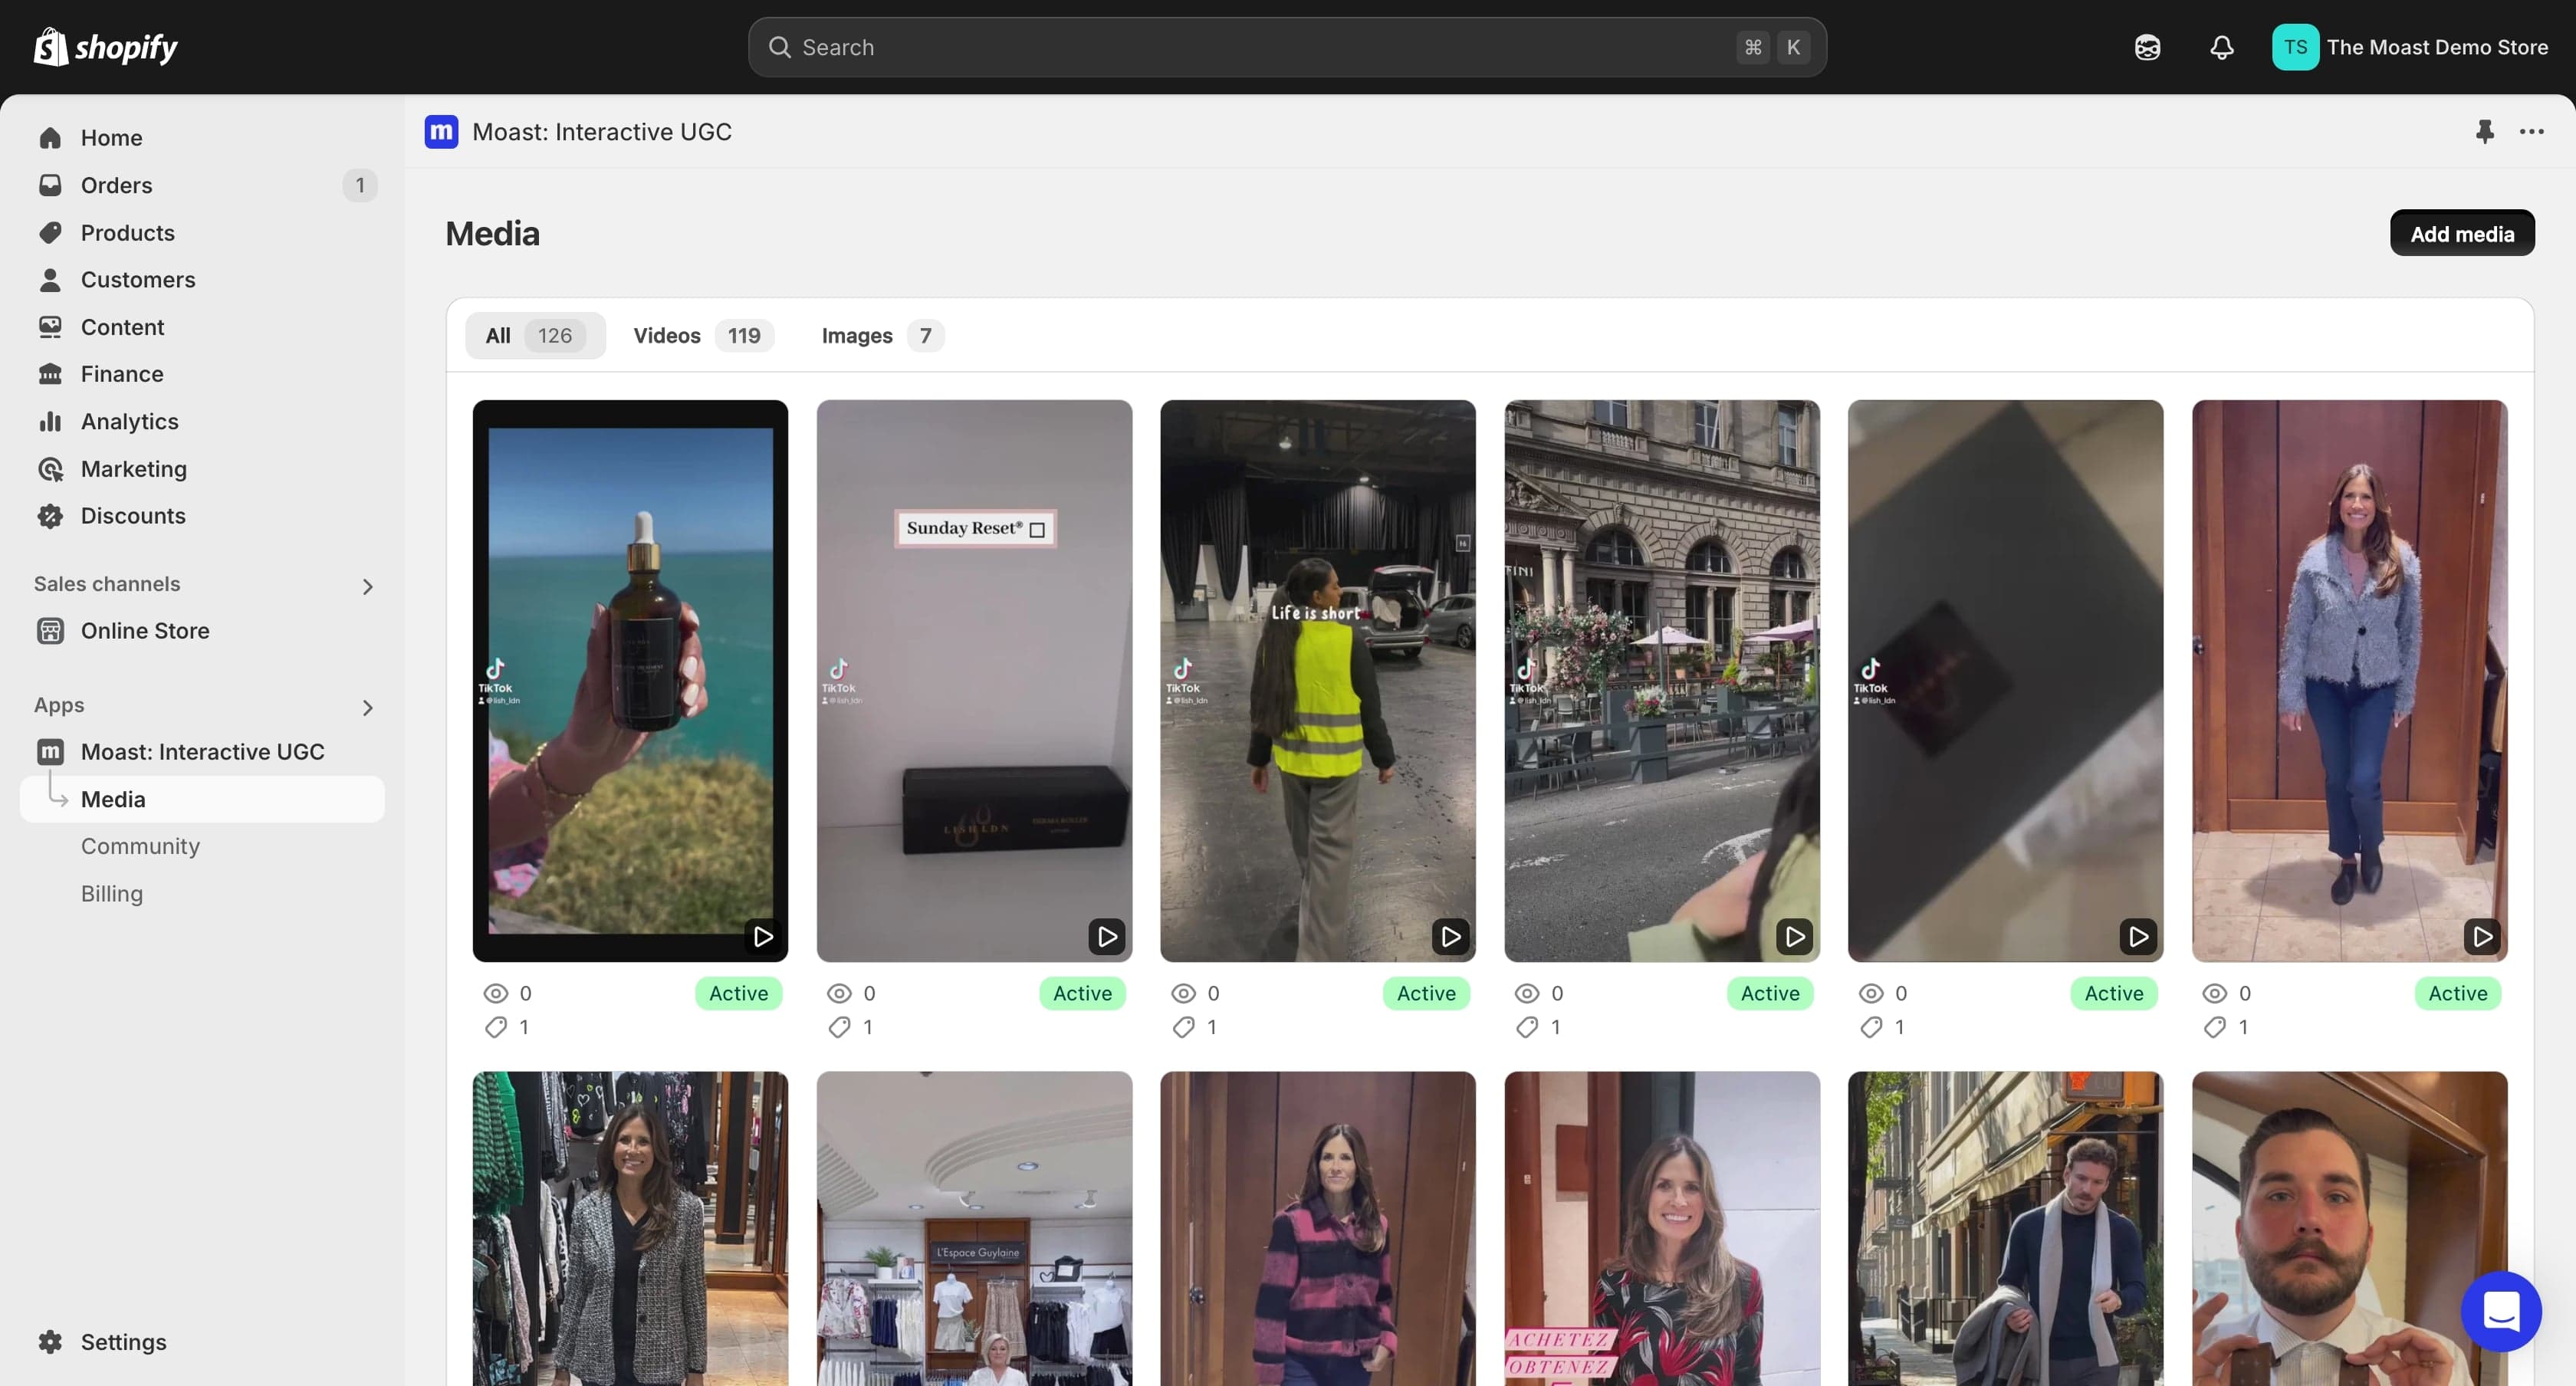Viewport: 2576px width, 1386px height.
Task: Click the Online Store icon
Action: (x=50, y=631)
